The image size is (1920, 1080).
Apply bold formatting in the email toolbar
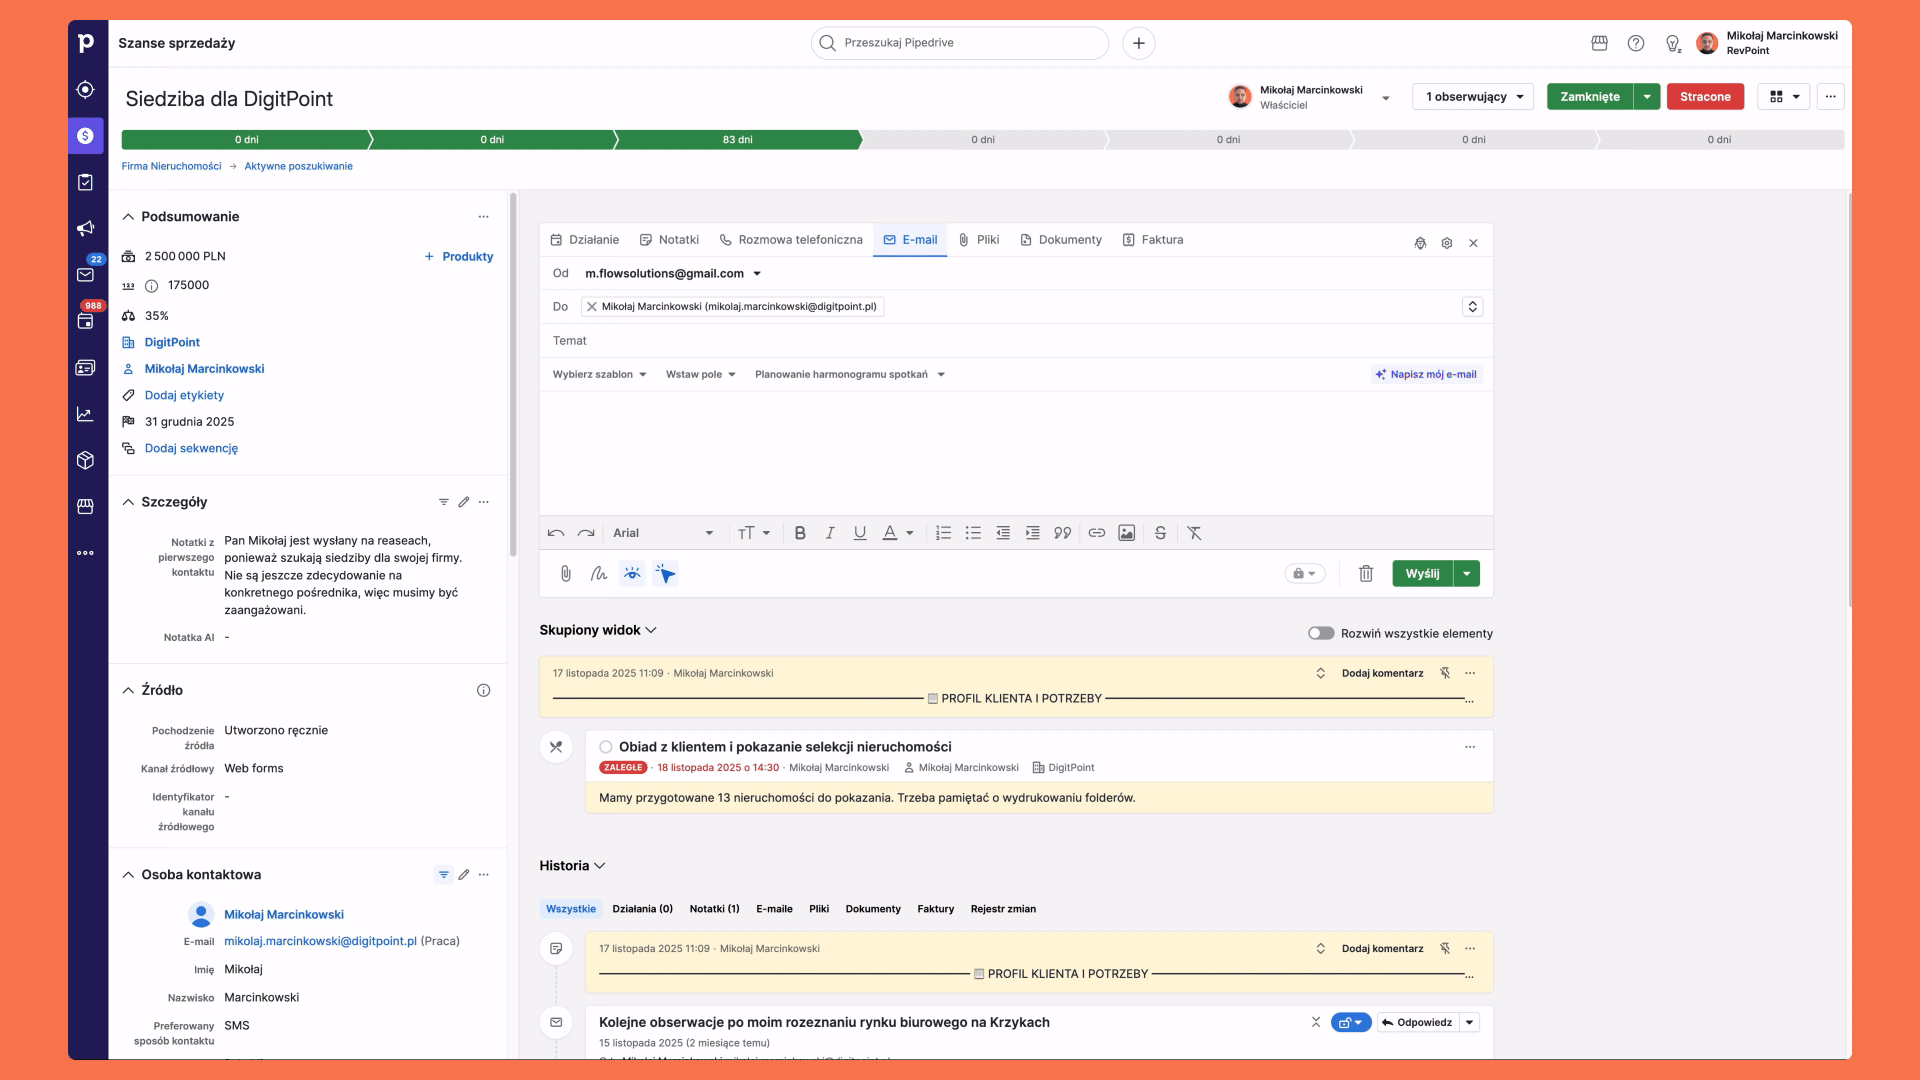point(799,533)
